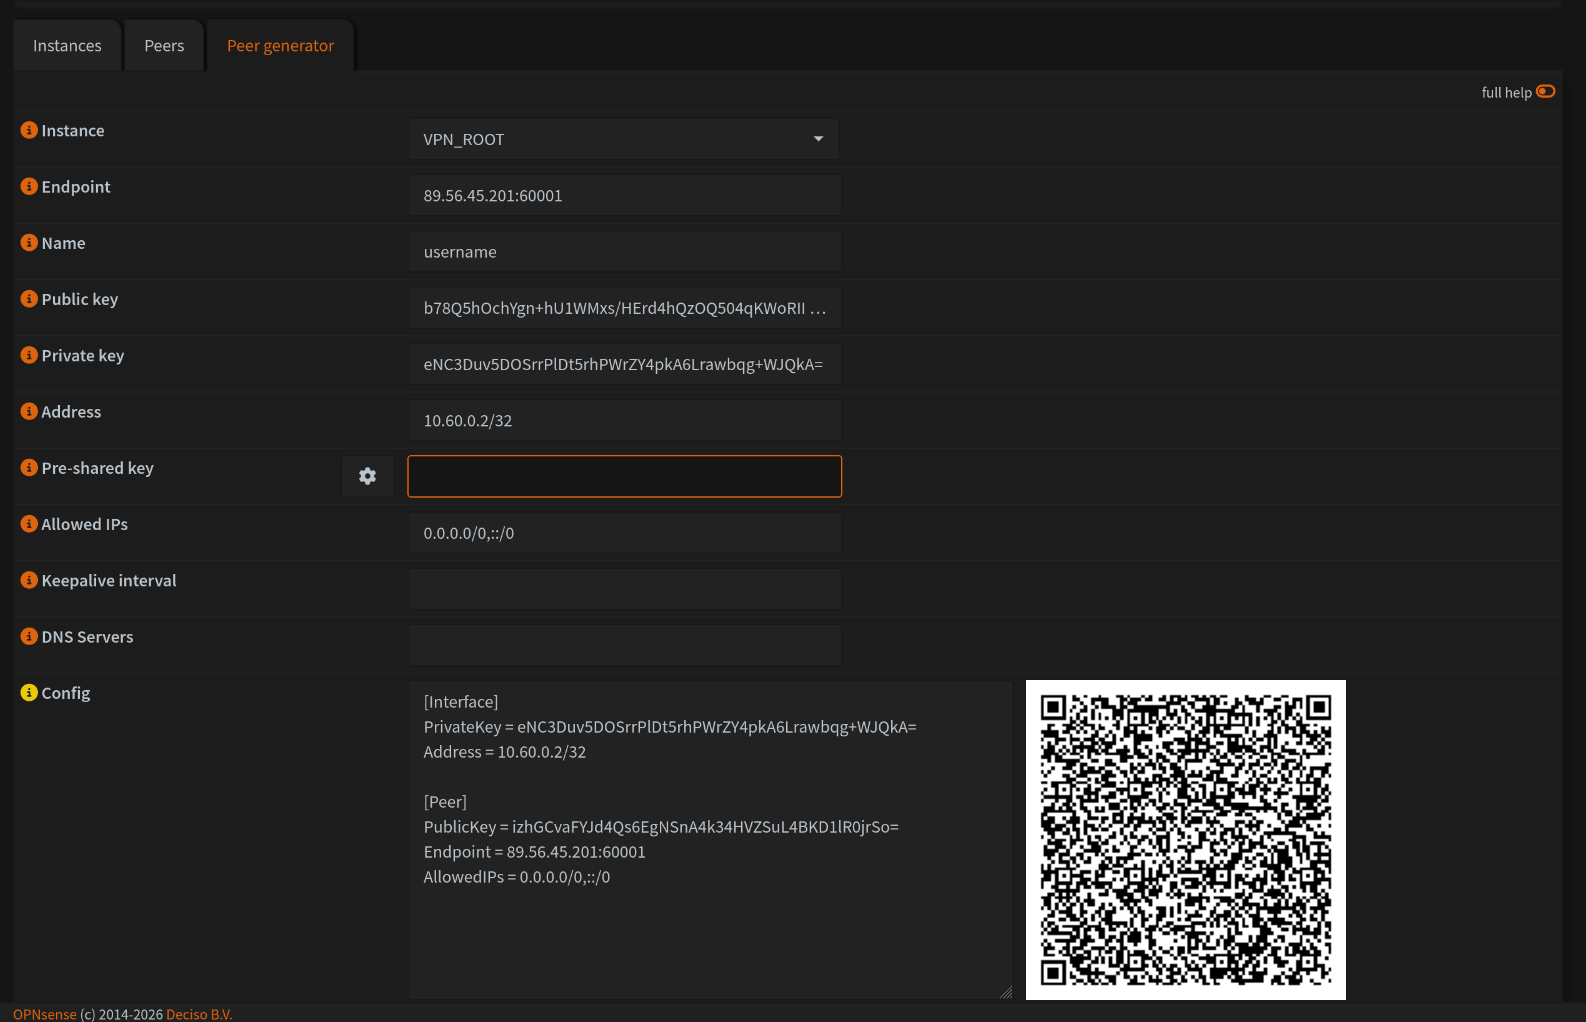This screenshot has height=1022, width=1586.
Task: Open the OPNsense footer link
Action: pyautogui.click(x=45, y=1014)
